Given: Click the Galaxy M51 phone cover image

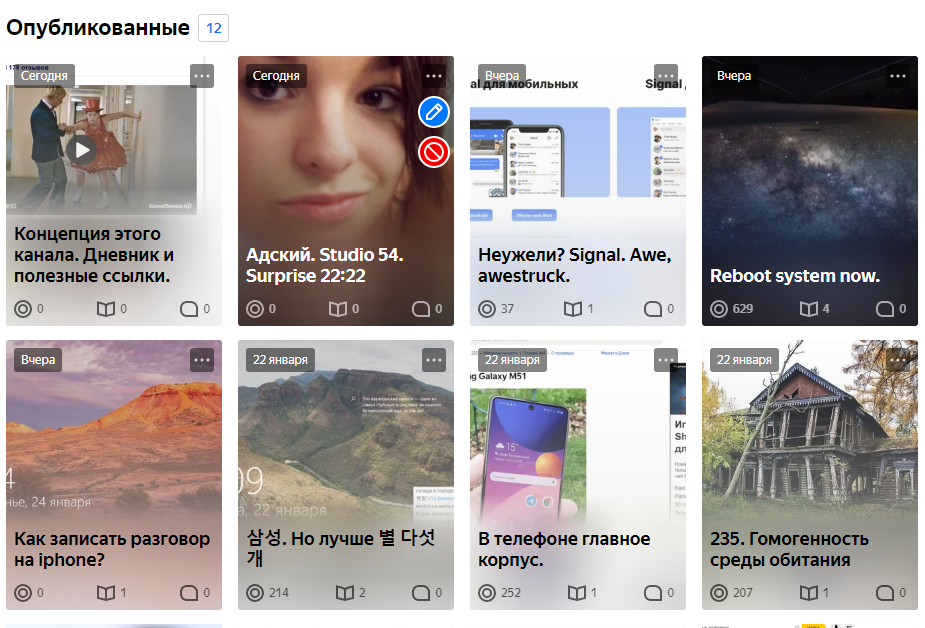Looking at the screenshot, I should pos(528,454).
